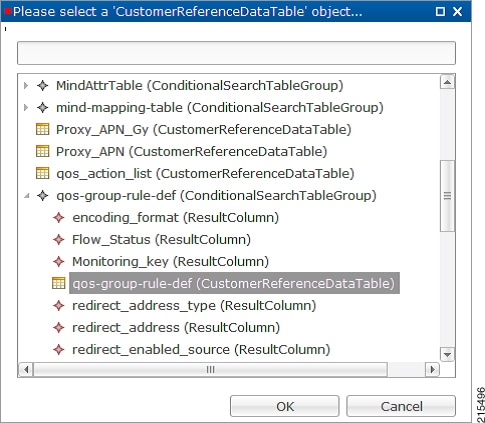Click the vertical scrollbar down arrow
This screenshot has height=423, width=485.
447,354
